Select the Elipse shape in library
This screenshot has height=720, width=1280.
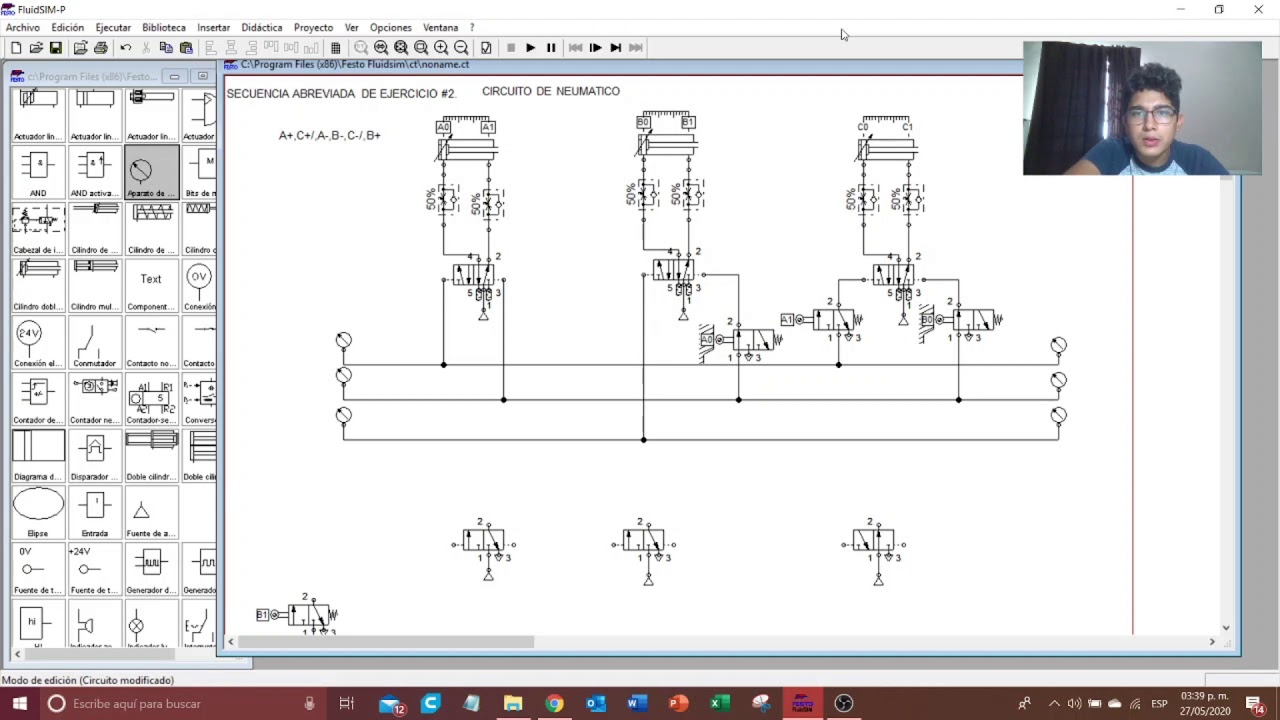click(38, 512)
